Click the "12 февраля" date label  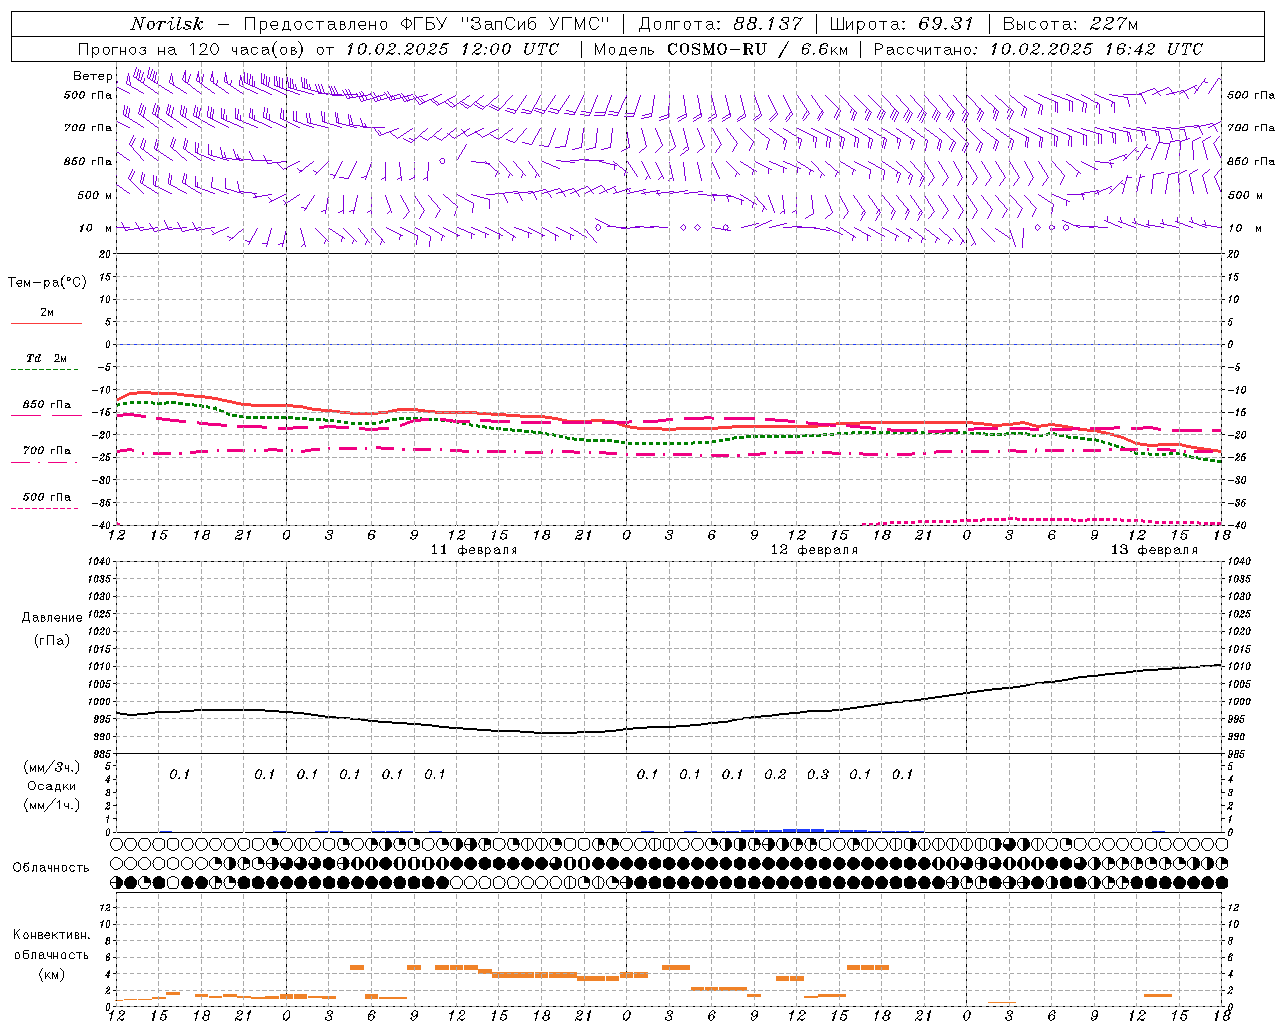814,550
